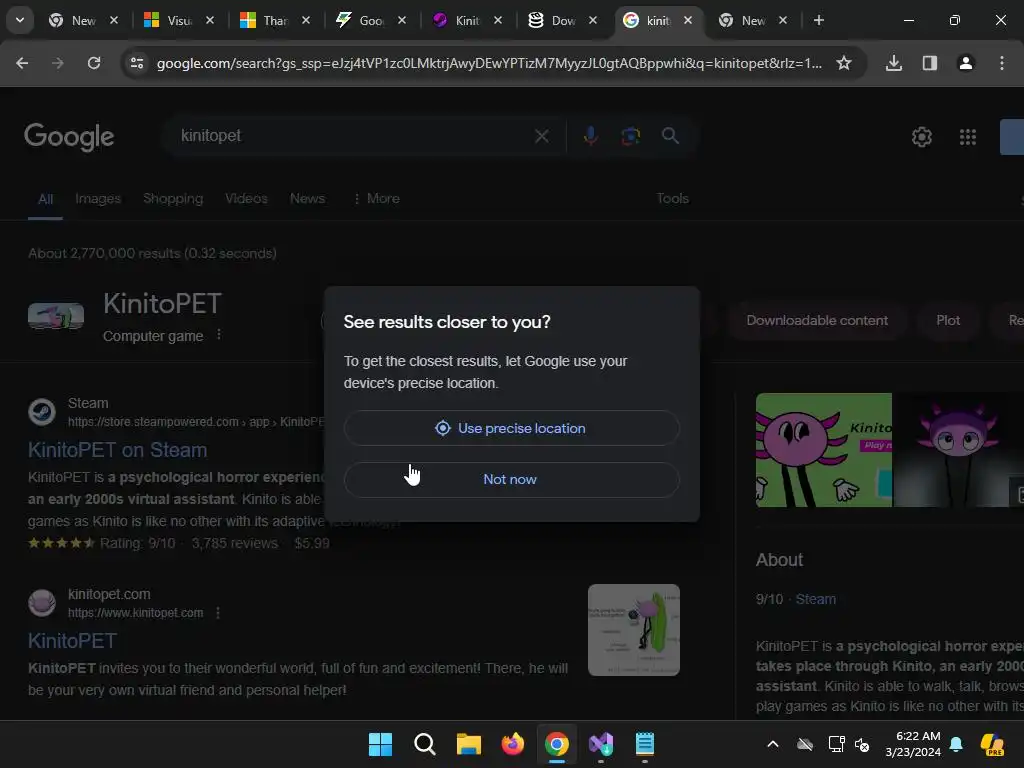Select News search filter
This screenshot has height=768, width=1024.
[x=307, y=199]
